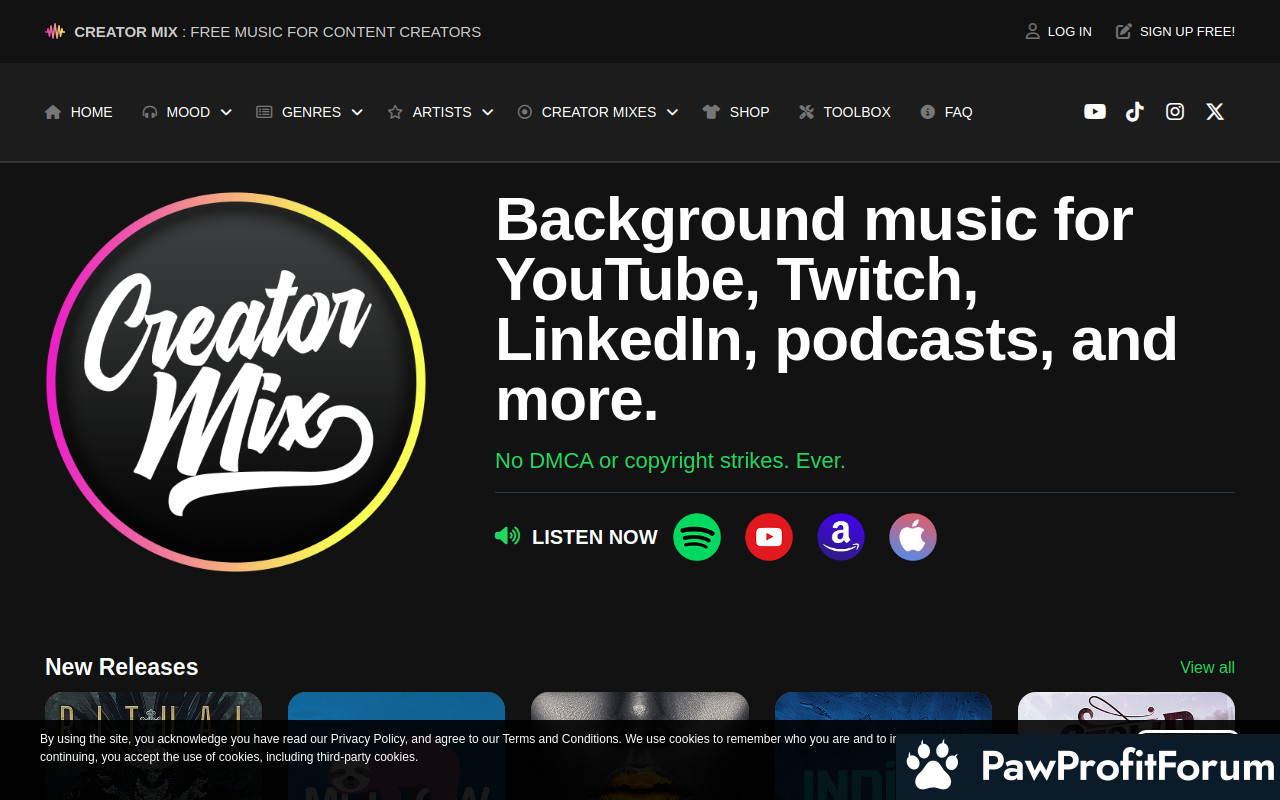This screenshot has height=800, width=1280.
Task: Expand the Genres dropdown menu
Action: (311, 112)
